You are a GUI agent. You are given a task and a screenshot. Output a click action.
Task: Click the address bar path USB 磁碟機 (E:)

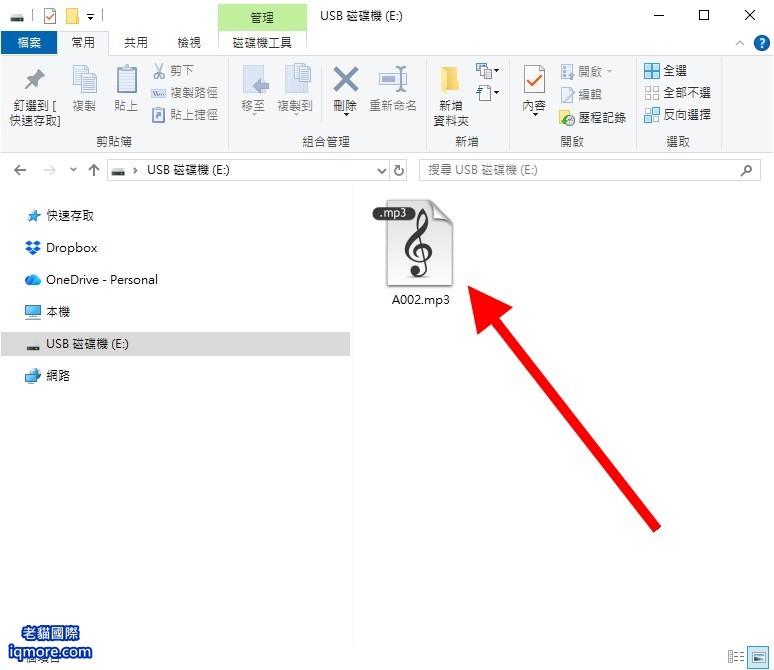(188, 170)
